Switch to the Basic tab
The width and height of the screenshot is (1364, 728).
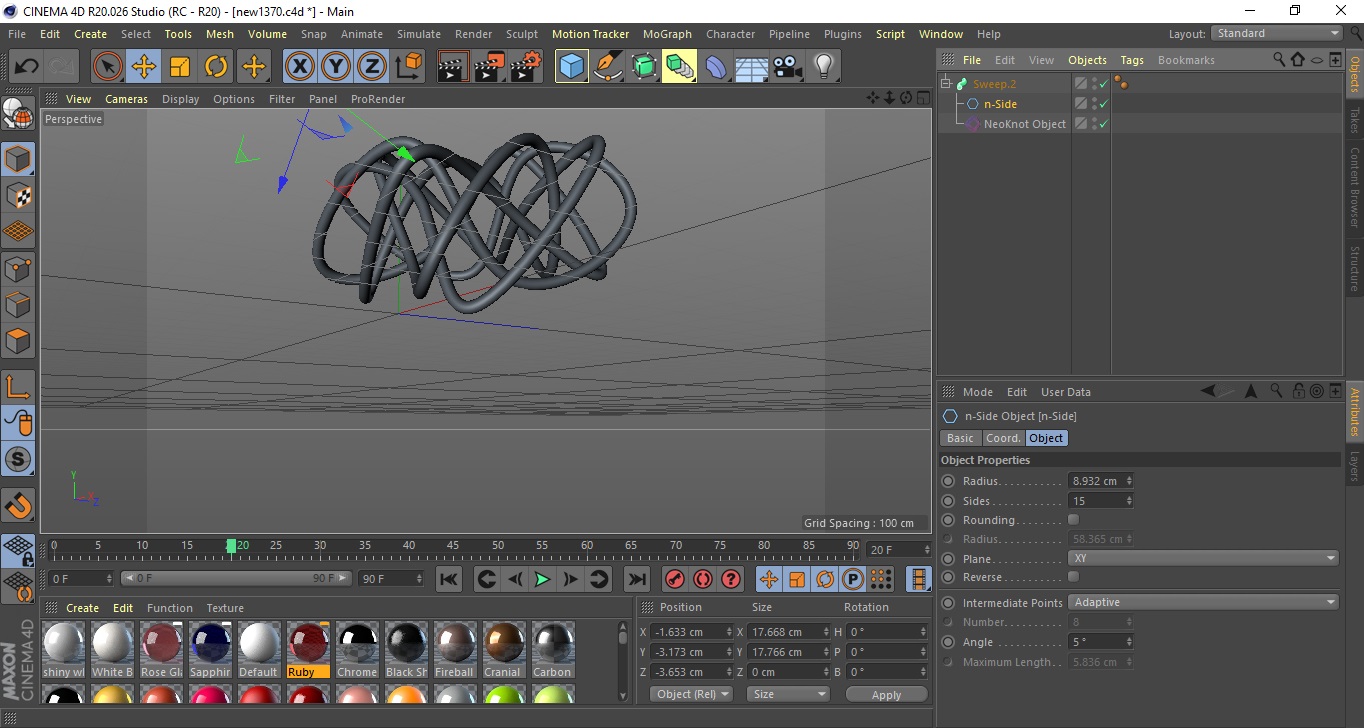tap(960, 438)
